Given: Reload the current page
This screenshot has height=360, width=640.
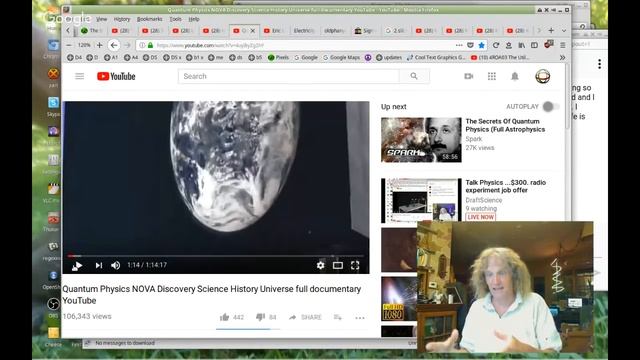Looking at the screenshot, I should pos(496,45).
